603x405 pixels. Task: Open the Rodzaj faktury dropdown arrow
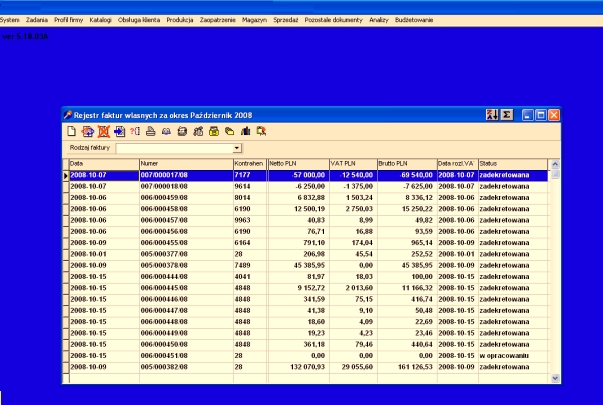pyautogui.click(x=237, y=148)
